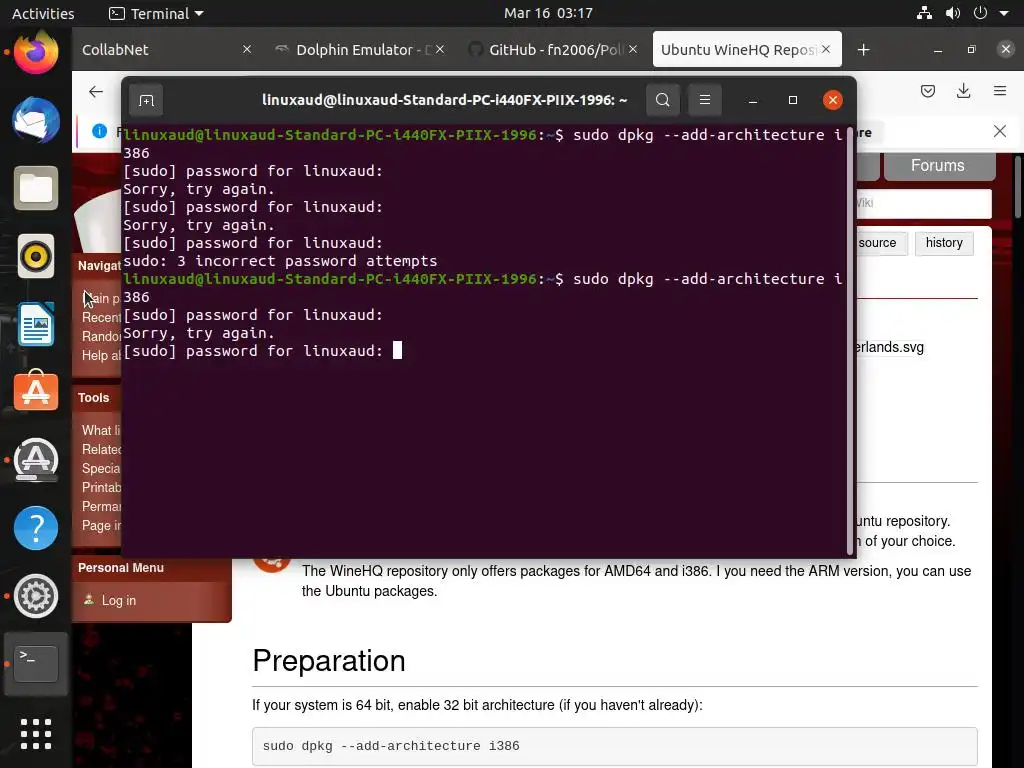Open Activities overview

point(43,13)
